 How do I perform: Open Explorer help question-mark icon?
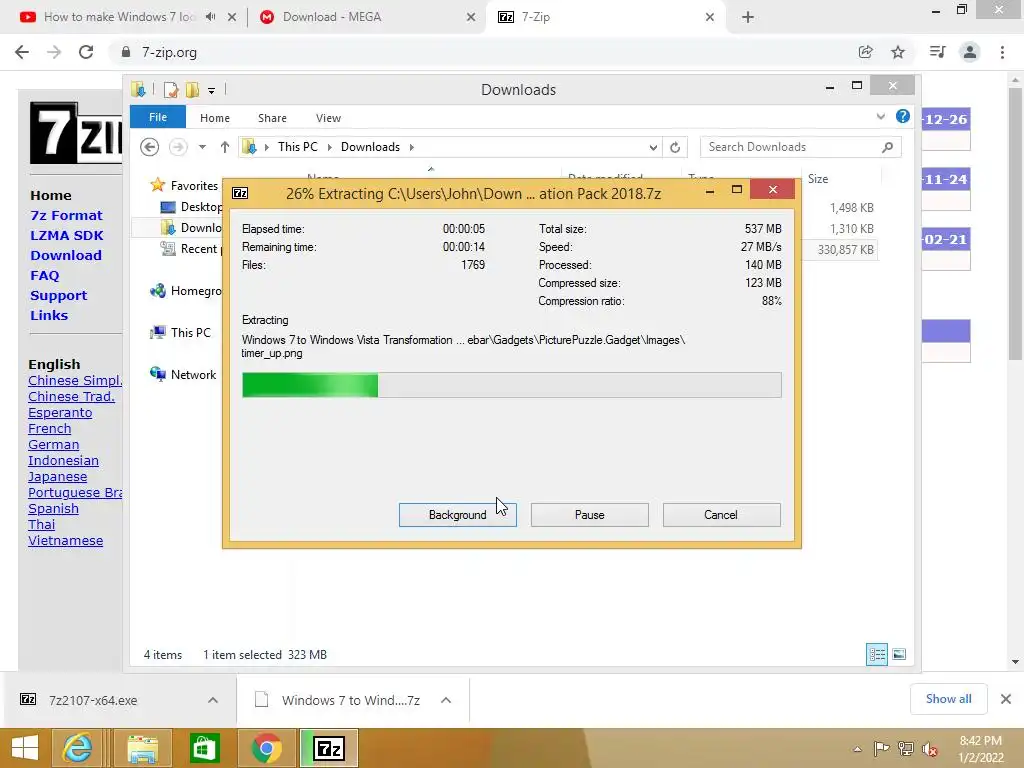903,116
